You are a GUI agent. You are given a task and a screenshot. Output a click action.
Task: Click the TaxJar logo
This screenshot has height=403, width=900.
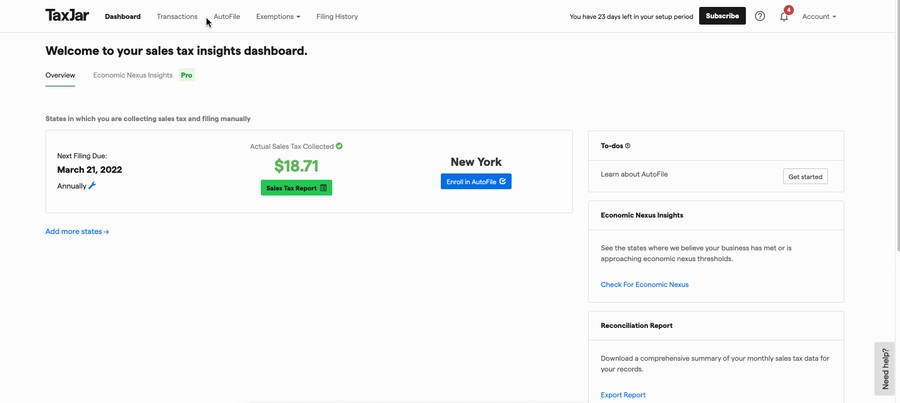66,16
